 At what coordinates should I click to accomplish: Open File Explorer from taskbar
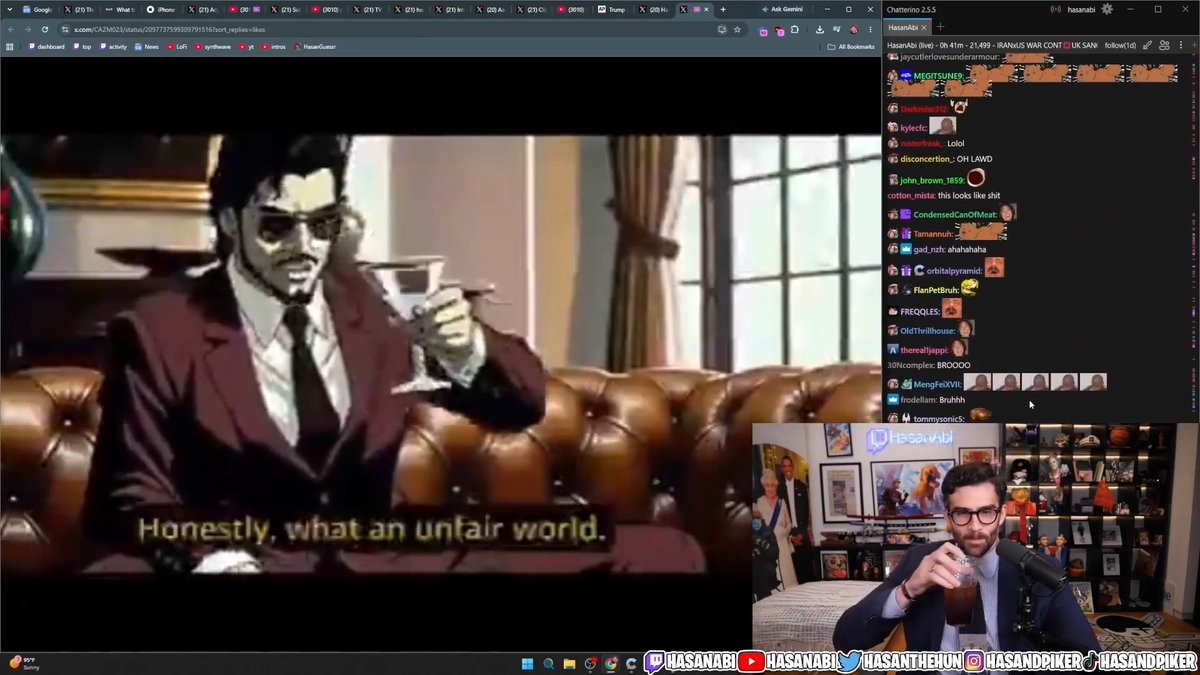[569, 663]
